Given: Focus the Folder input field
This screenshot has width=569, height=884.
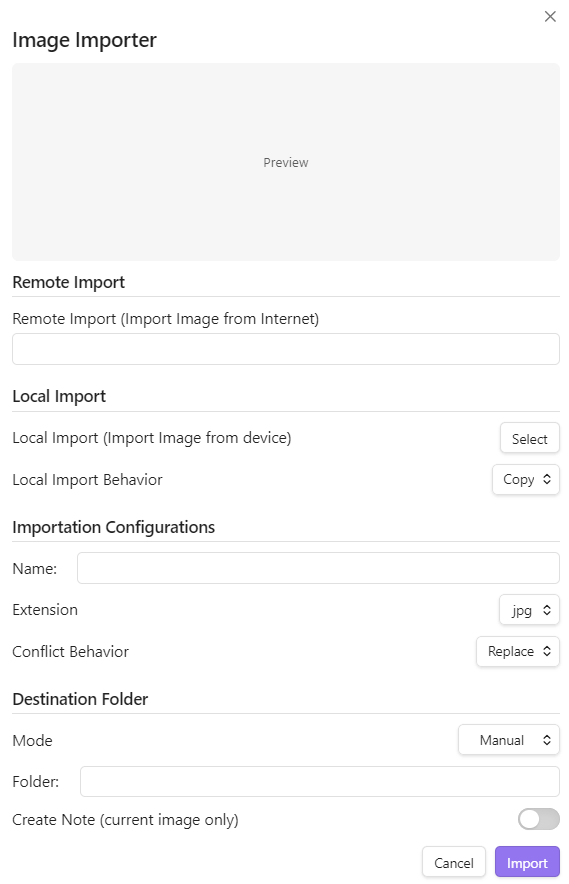Looking at the screenshot, I should [x=320, y=781].
